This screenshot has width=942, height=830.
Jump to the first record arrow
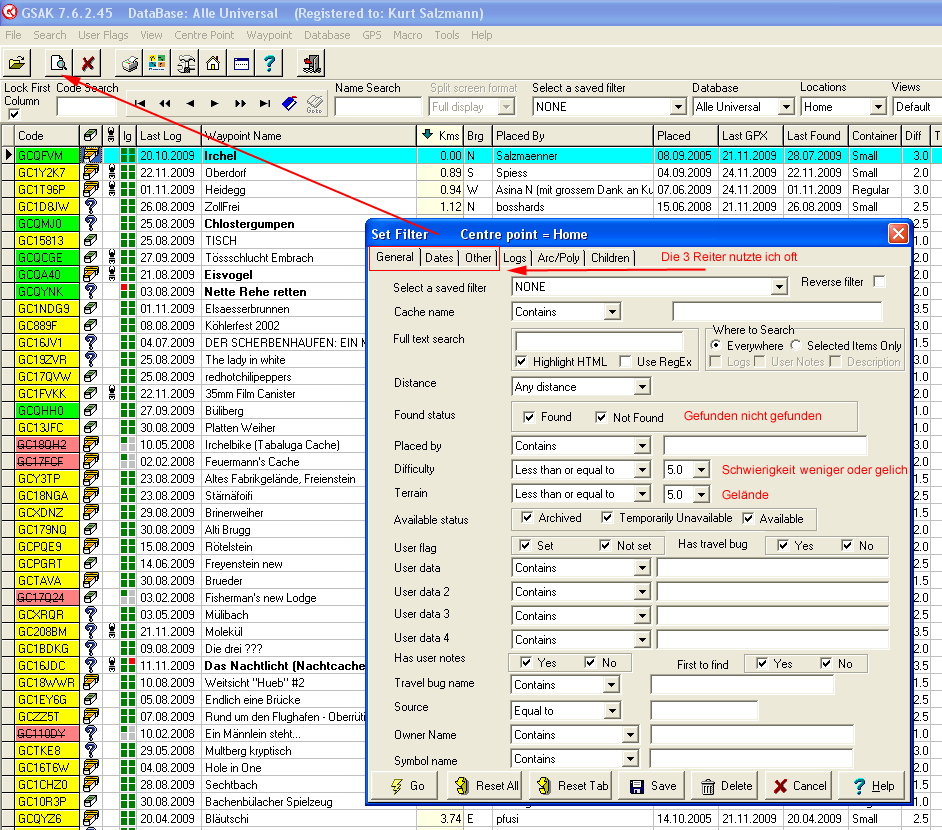coord(140,104)
